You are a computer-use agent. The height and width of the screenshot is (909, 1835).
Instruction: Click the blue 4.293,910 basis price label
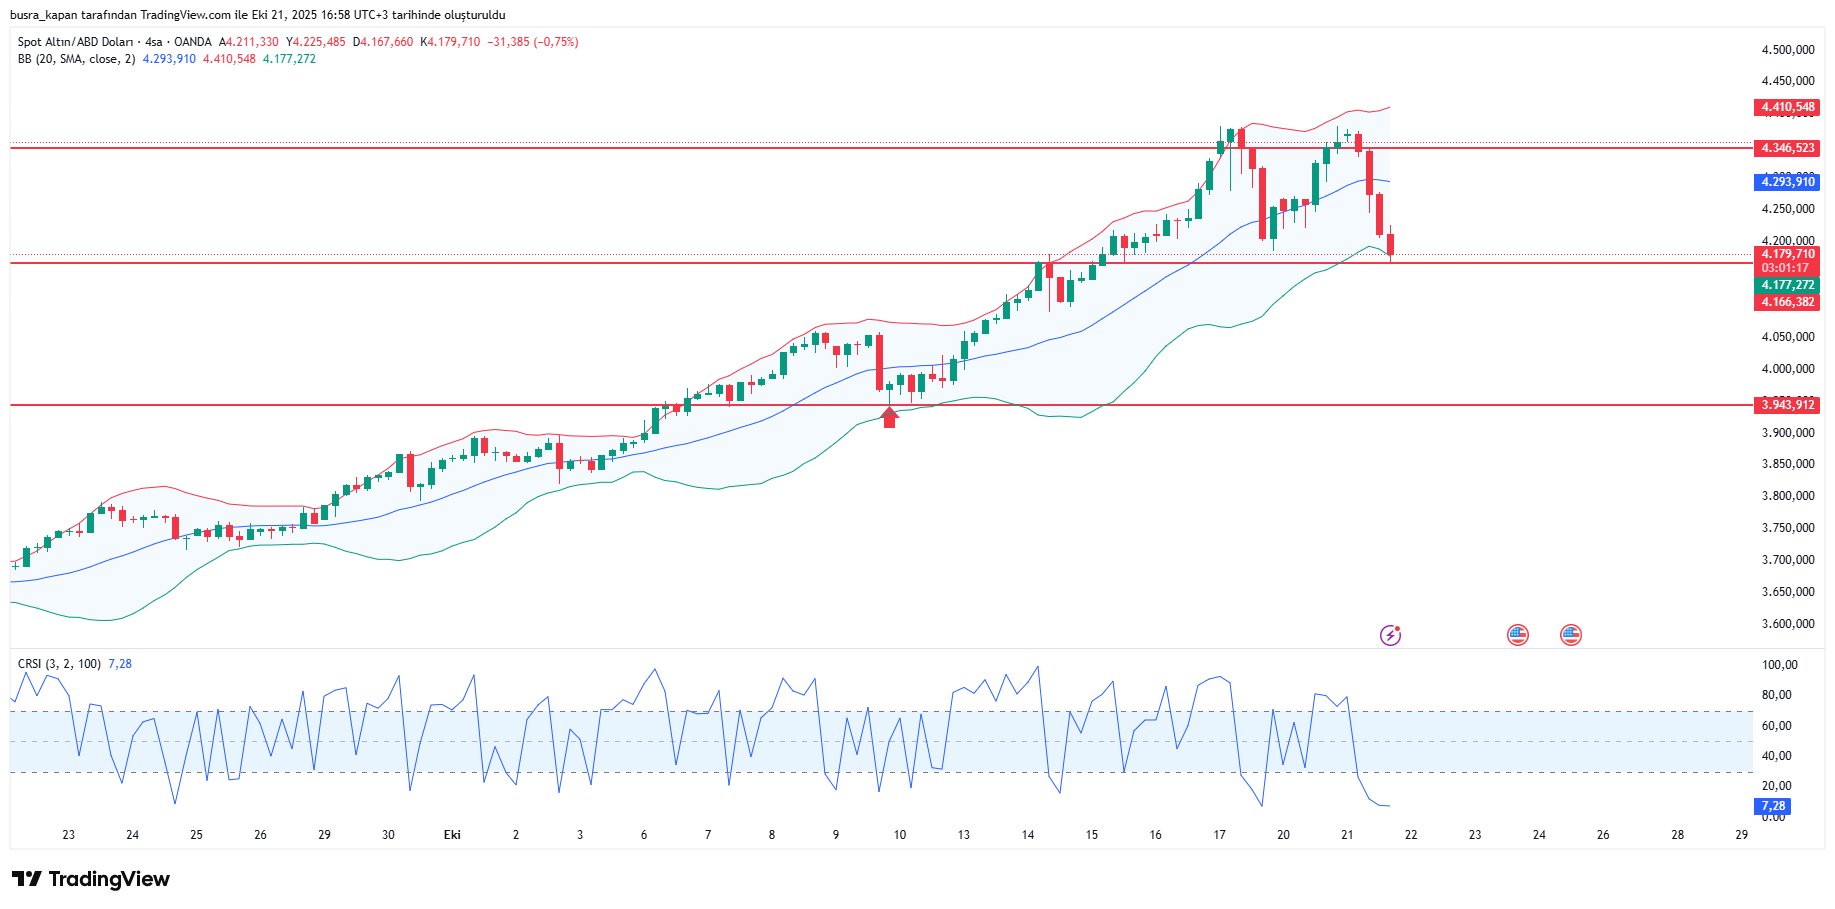(x=1787, y=182)
